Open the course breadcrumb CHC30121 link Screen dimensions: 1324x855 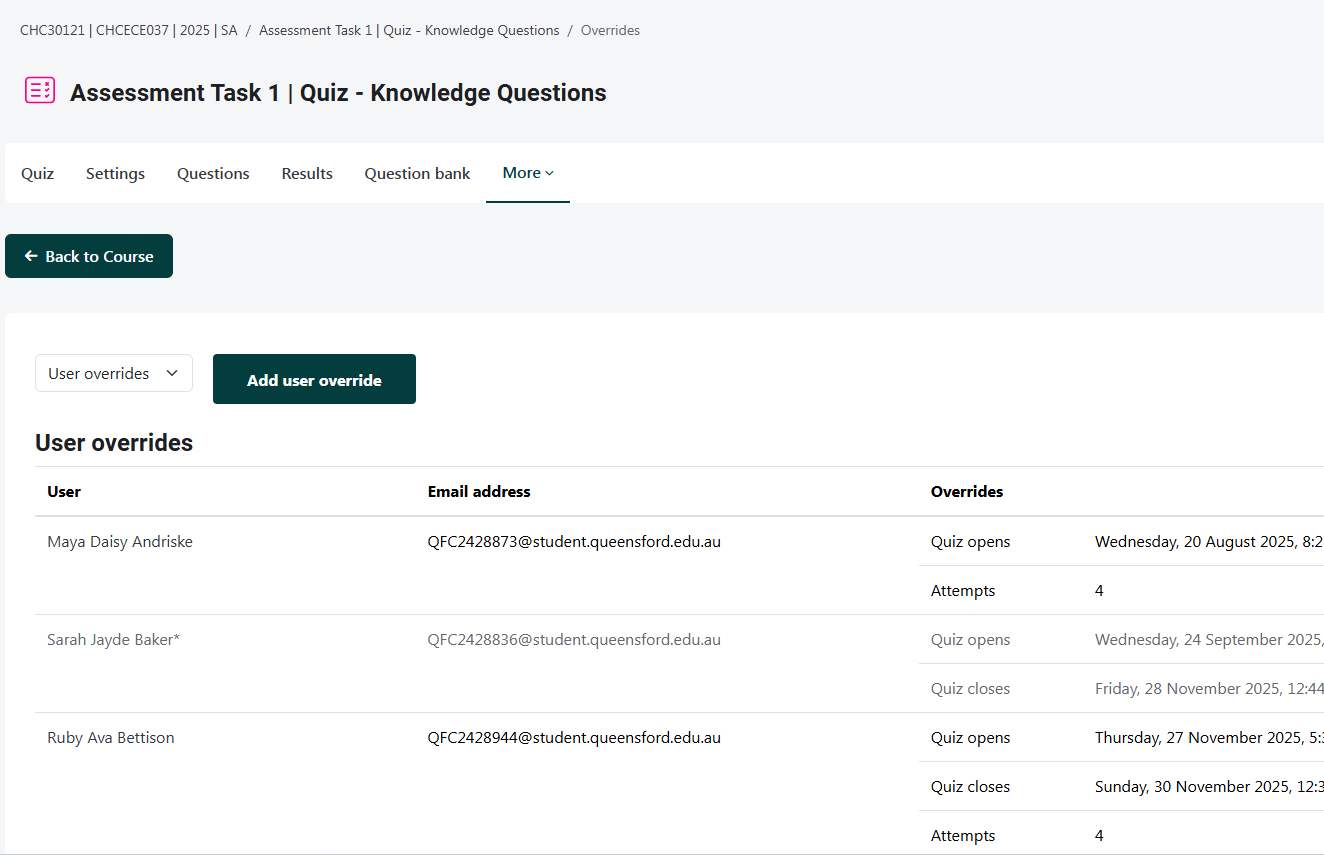click(x=128, y=30)
